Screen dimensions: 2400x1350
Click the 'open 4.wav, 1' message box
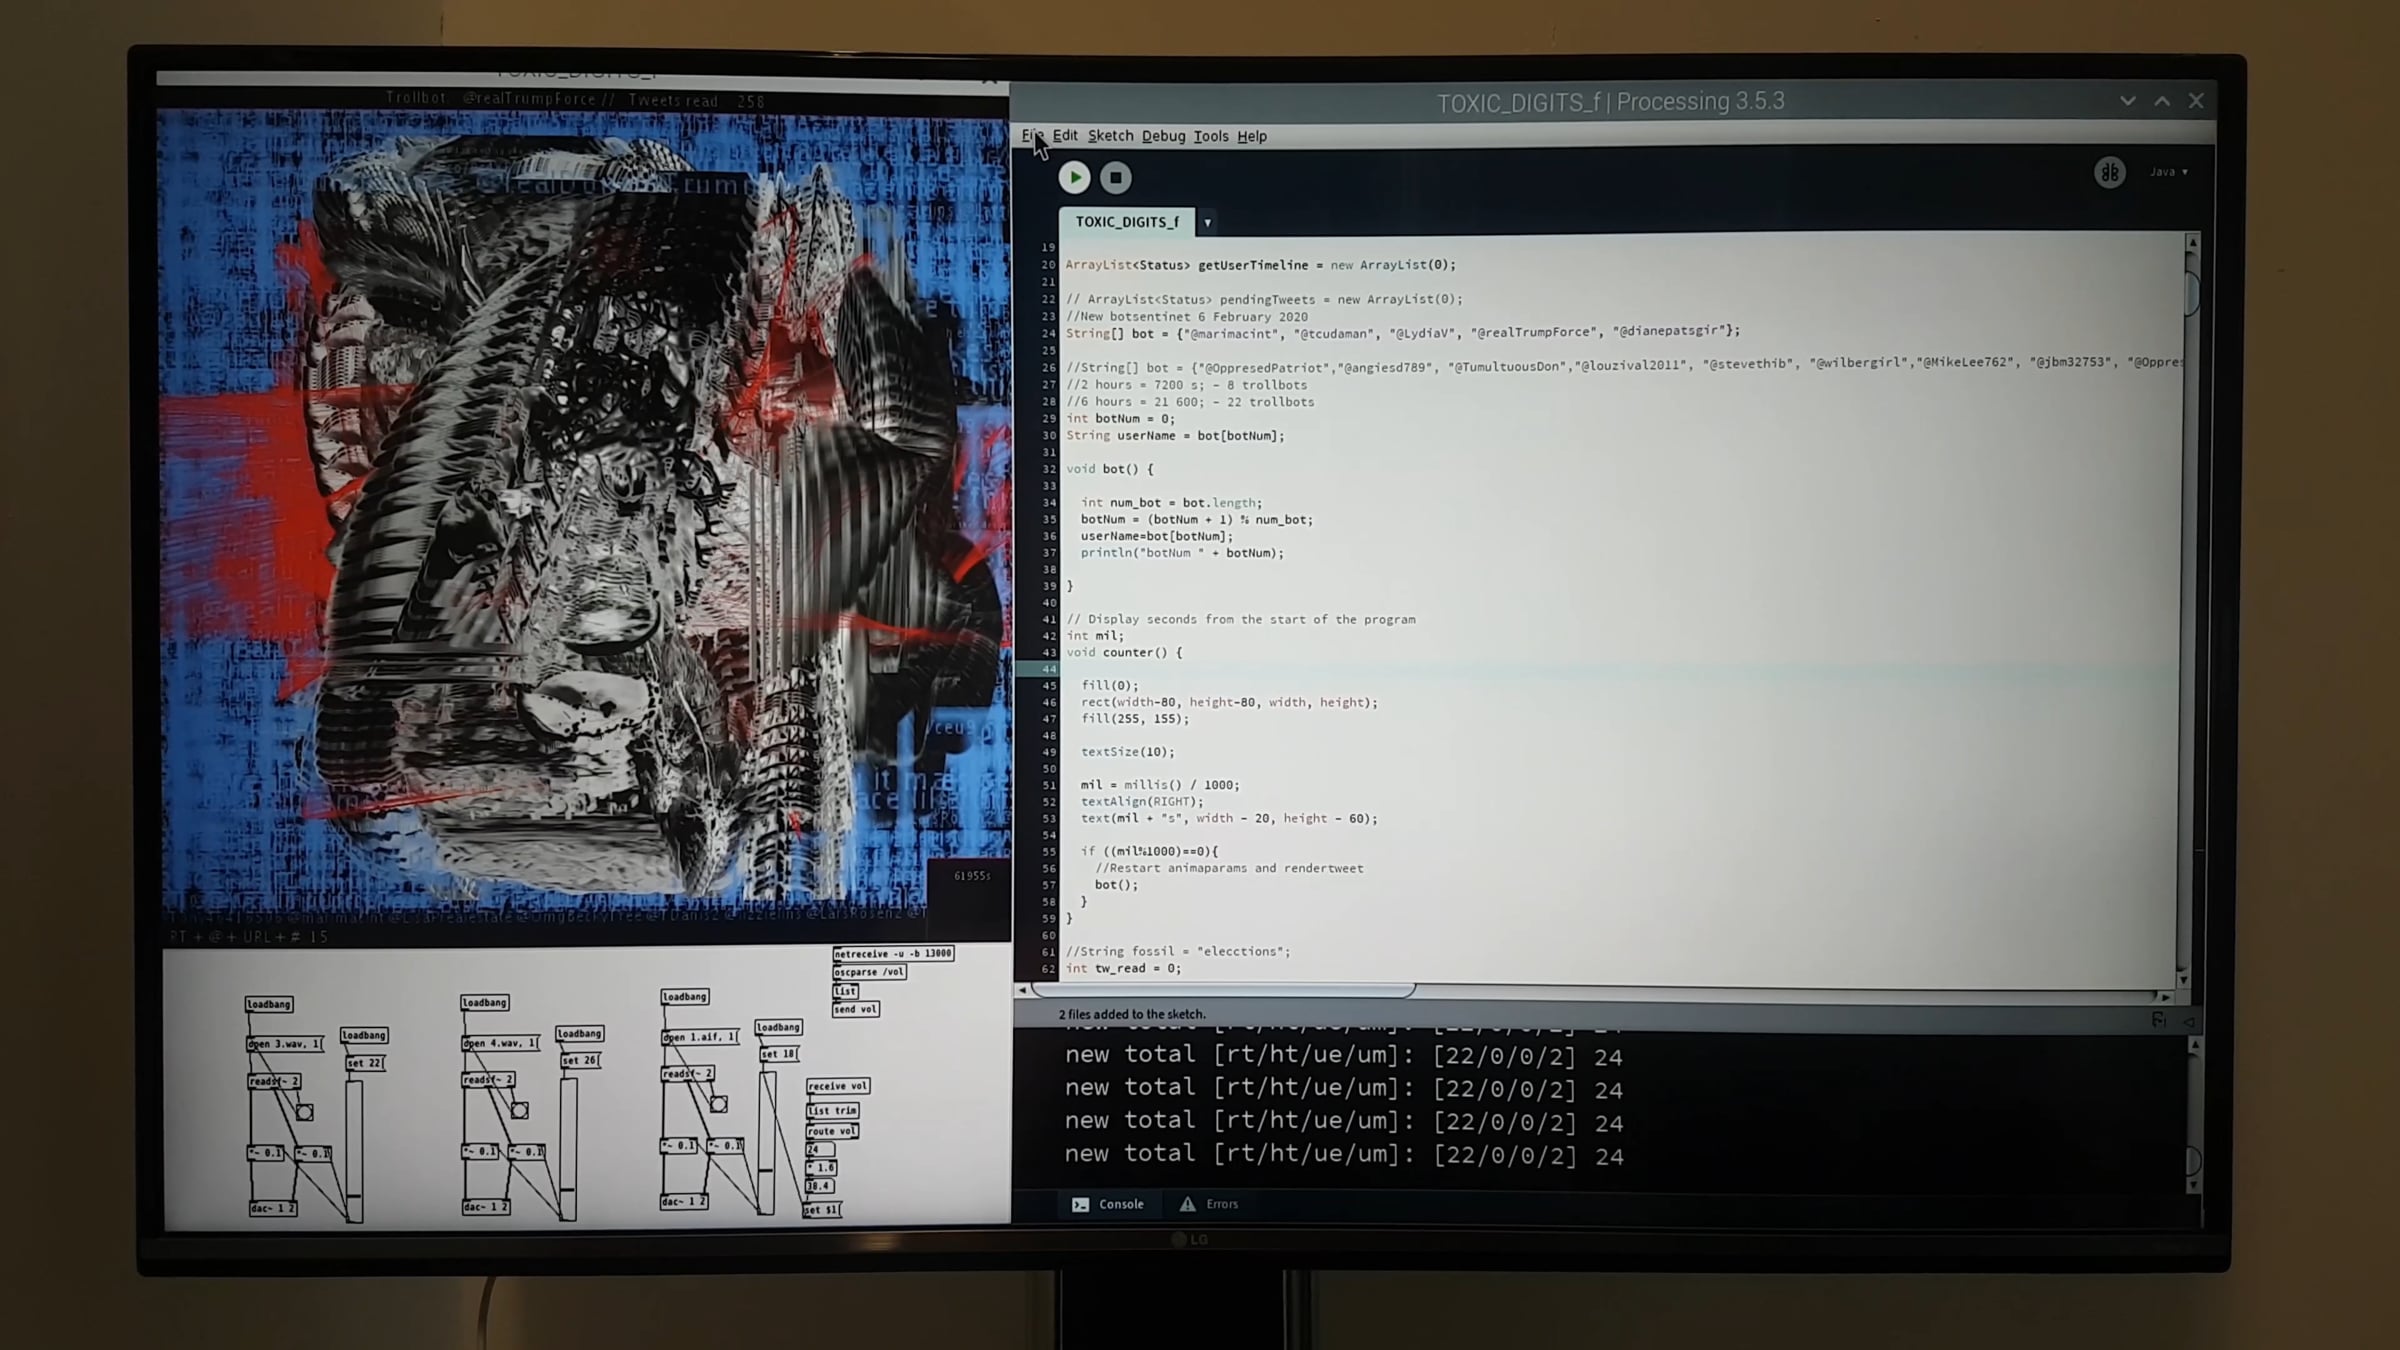pyautogui.click(x=500, y=1043)
